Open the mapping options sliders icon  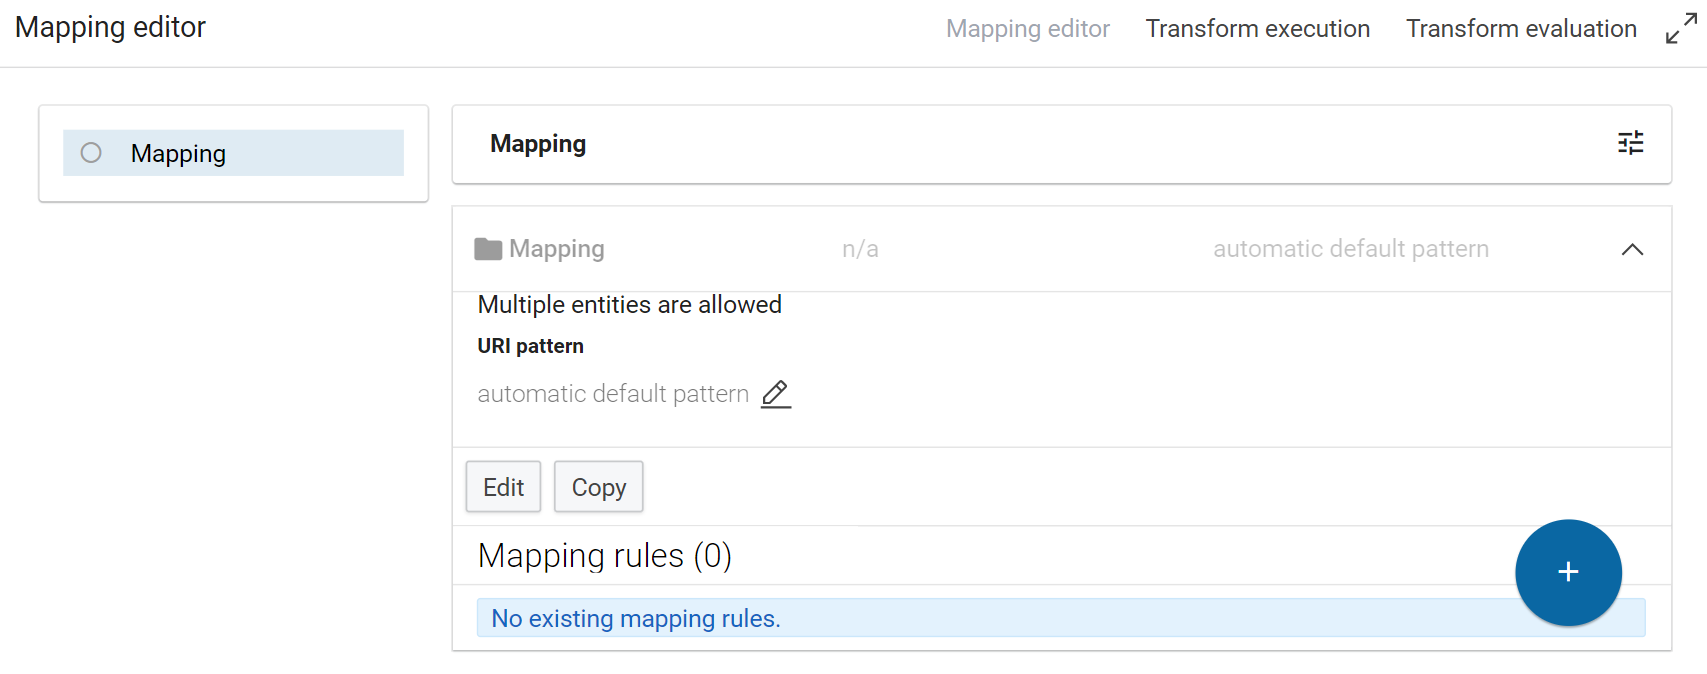point(1630,143)
